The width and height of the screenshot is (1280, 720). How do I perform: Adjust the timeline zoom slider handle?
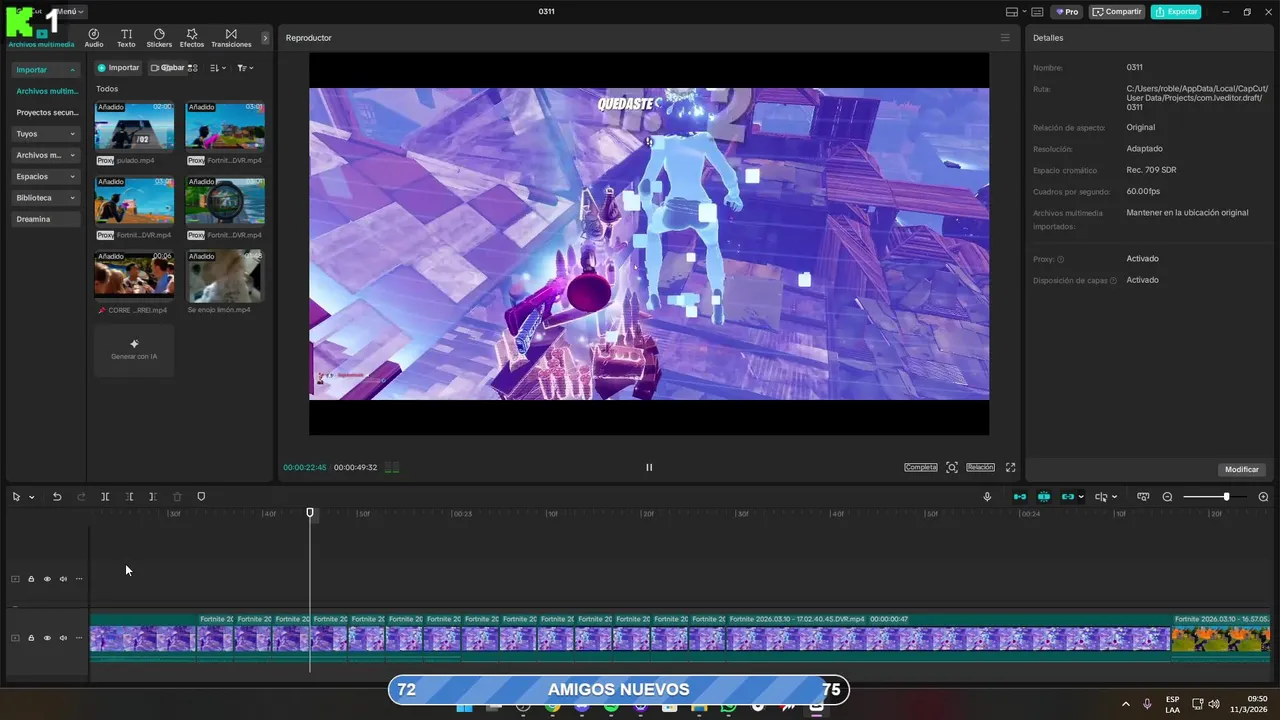point(1226,497)
